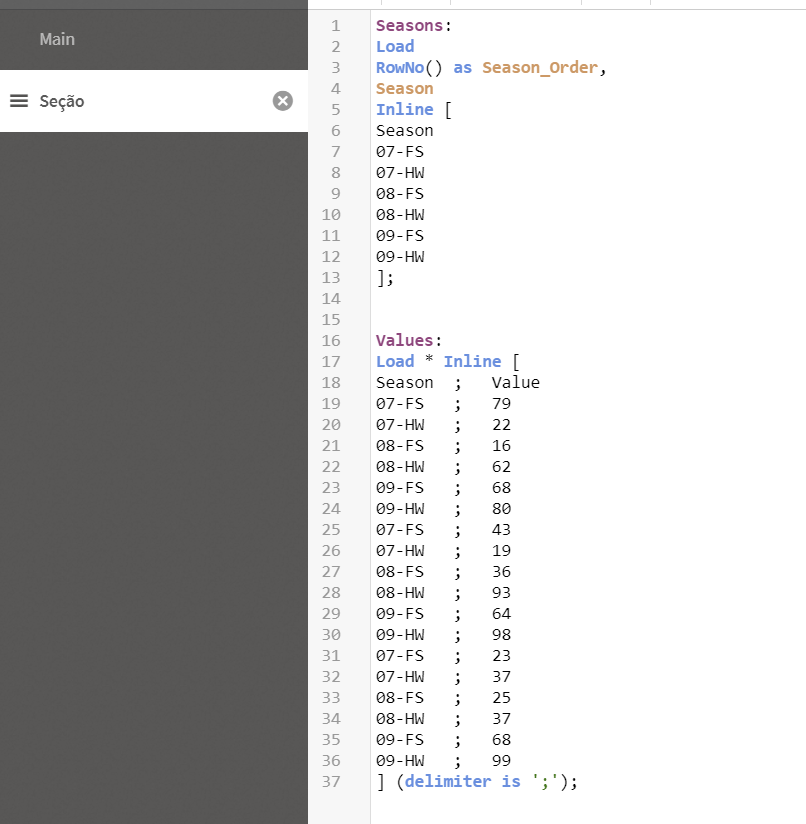
Task: Click the value 99 on line 36
Action: click(x=501, y=760)
